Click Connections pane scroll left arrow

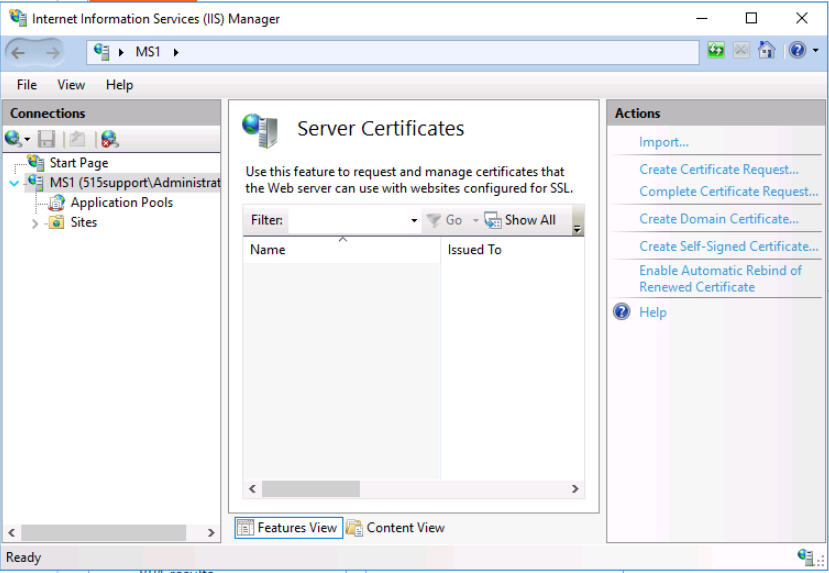(x=12, y=533)
